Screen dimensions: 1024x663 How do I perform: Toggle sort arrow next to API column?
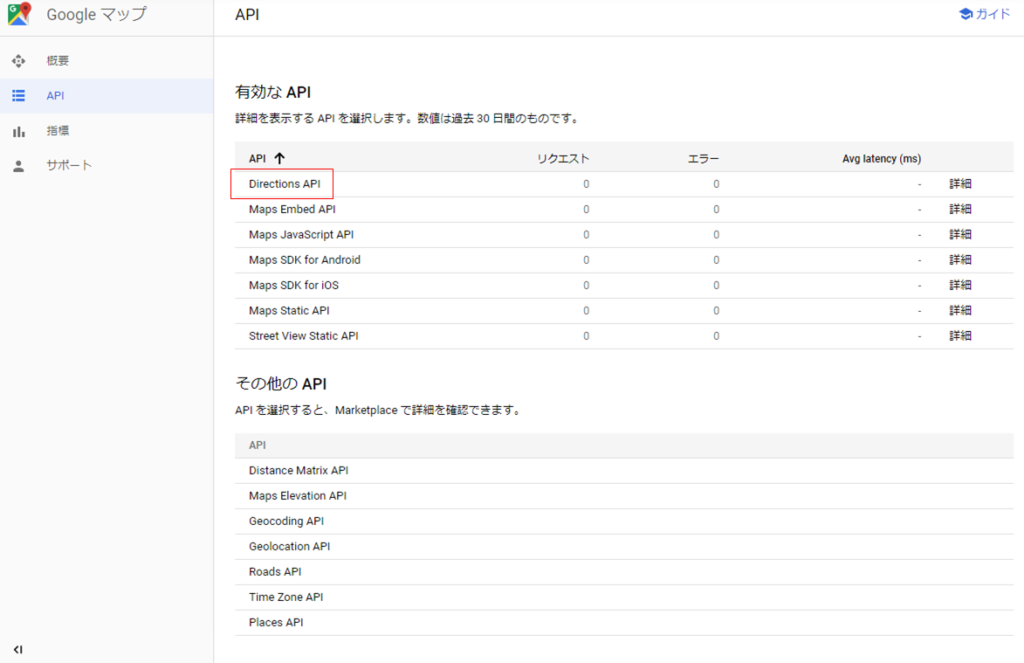tap(280, 158)
